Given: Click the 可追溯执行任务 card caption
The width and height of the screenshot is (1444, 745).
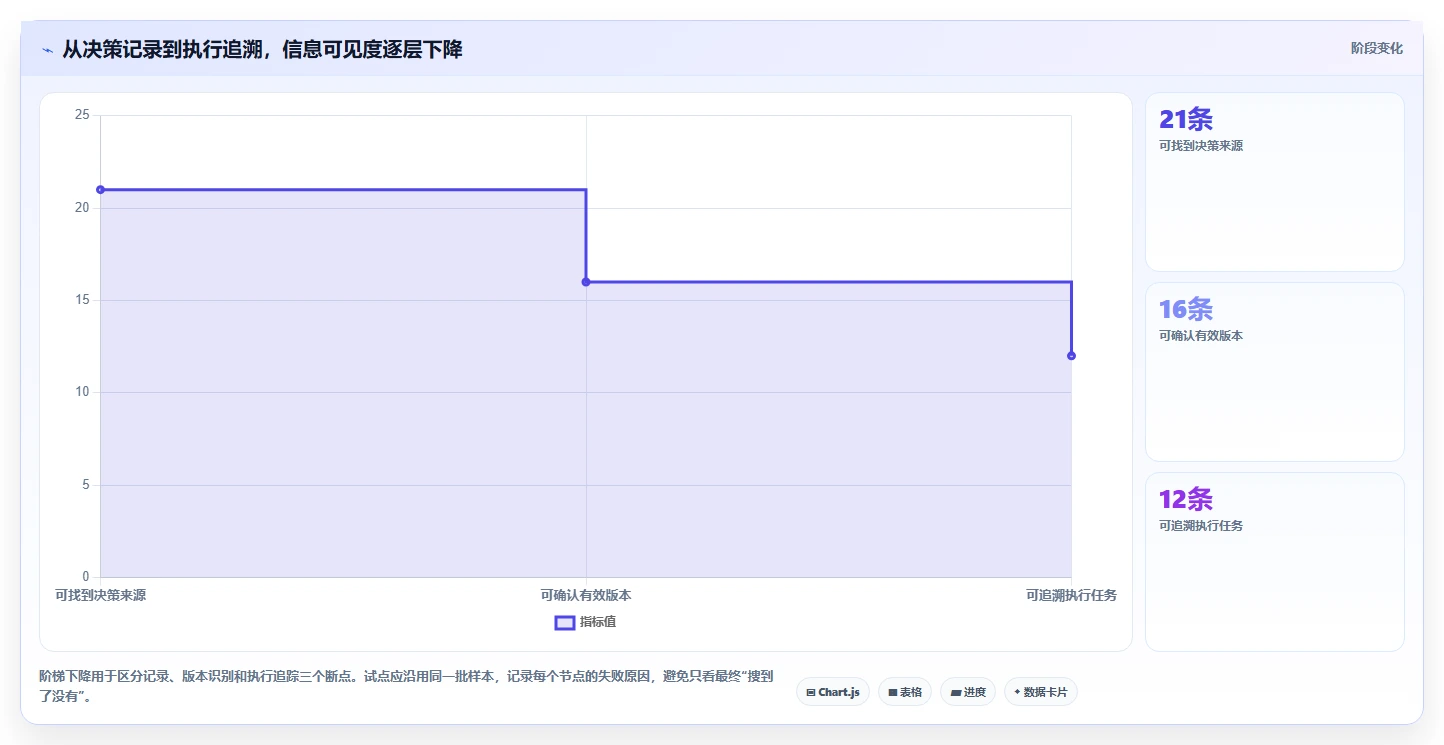Looking at the screenshot, I should (x=1201, y=526).
